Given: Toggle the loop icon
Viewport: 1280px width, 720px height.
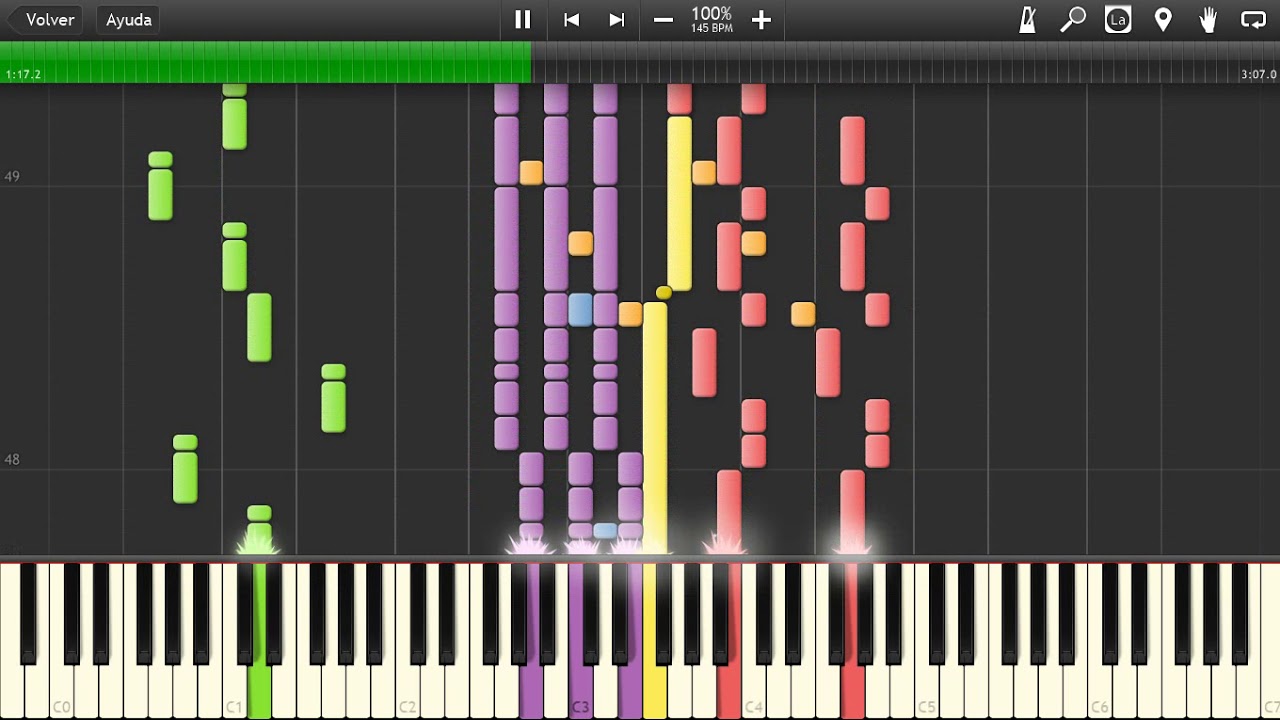Looking at the screenshot, I should click(x=1253, y=20).
